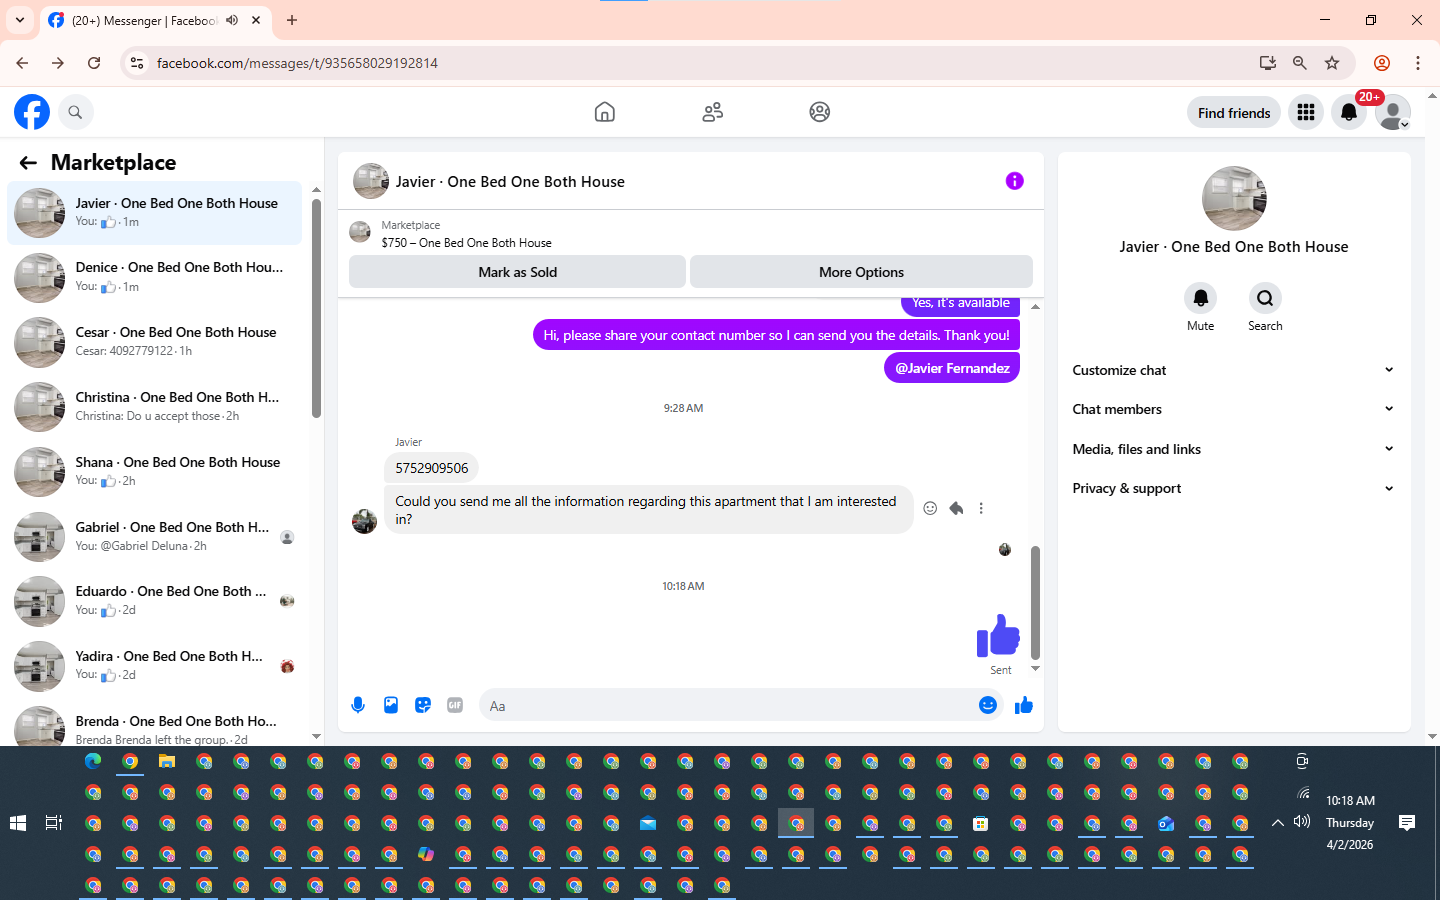
Task: Click the Javier listing thumbnail in right panel
Action: [x=1234, y=198]
